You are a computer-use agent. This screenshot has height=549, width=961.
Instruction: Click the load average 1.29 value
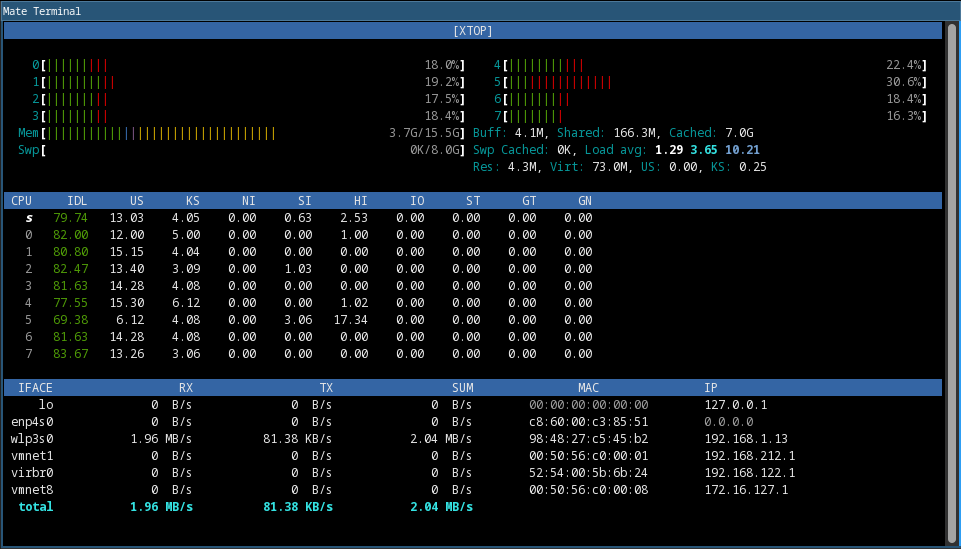(x=669, y=150)
